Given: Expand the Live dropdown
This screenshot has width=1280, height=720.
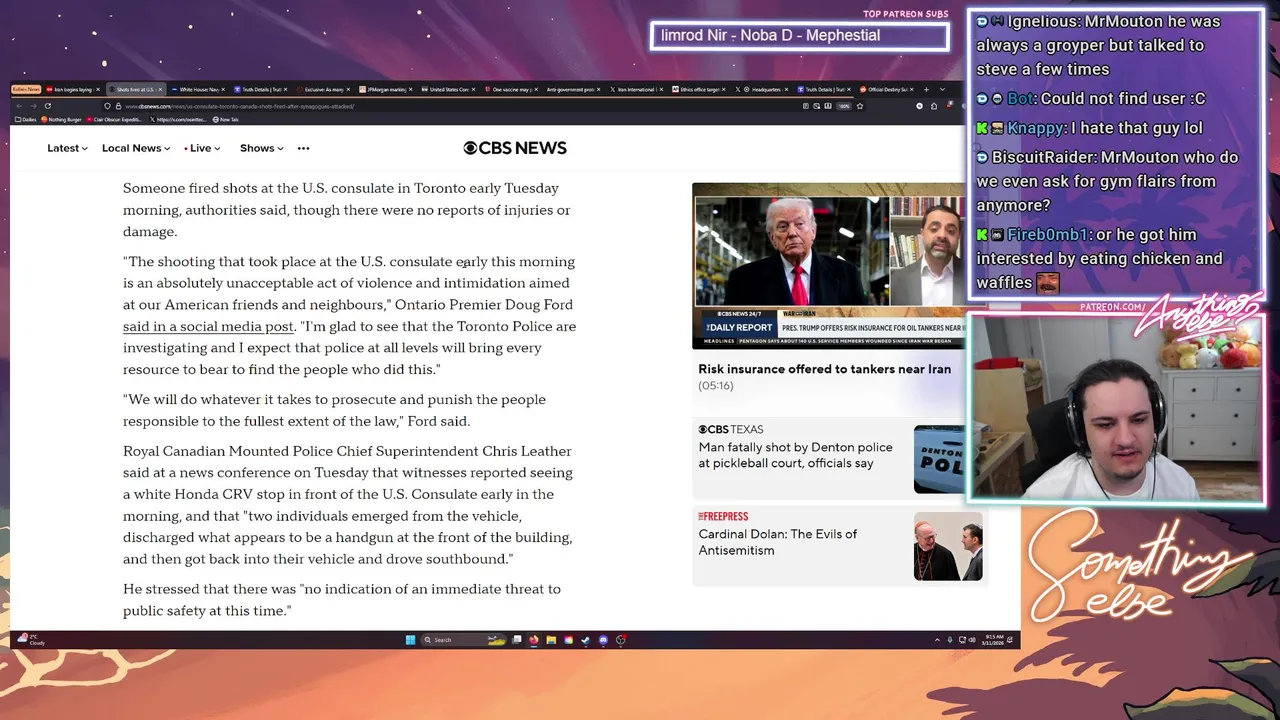Looking at the screenshot, I should 202,148.
